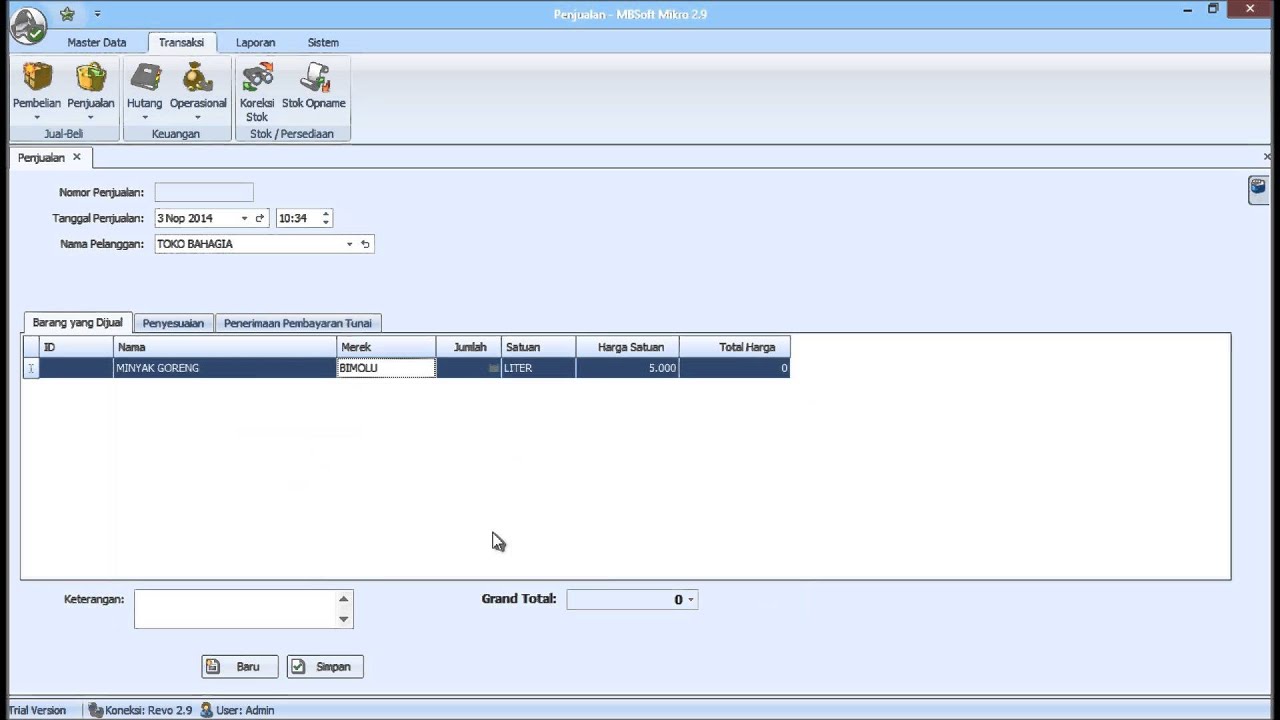Viewport: 1280px width, 720px height.
Task: Open the Nama Pelanggan dropdown
Action: click(349, 244)
